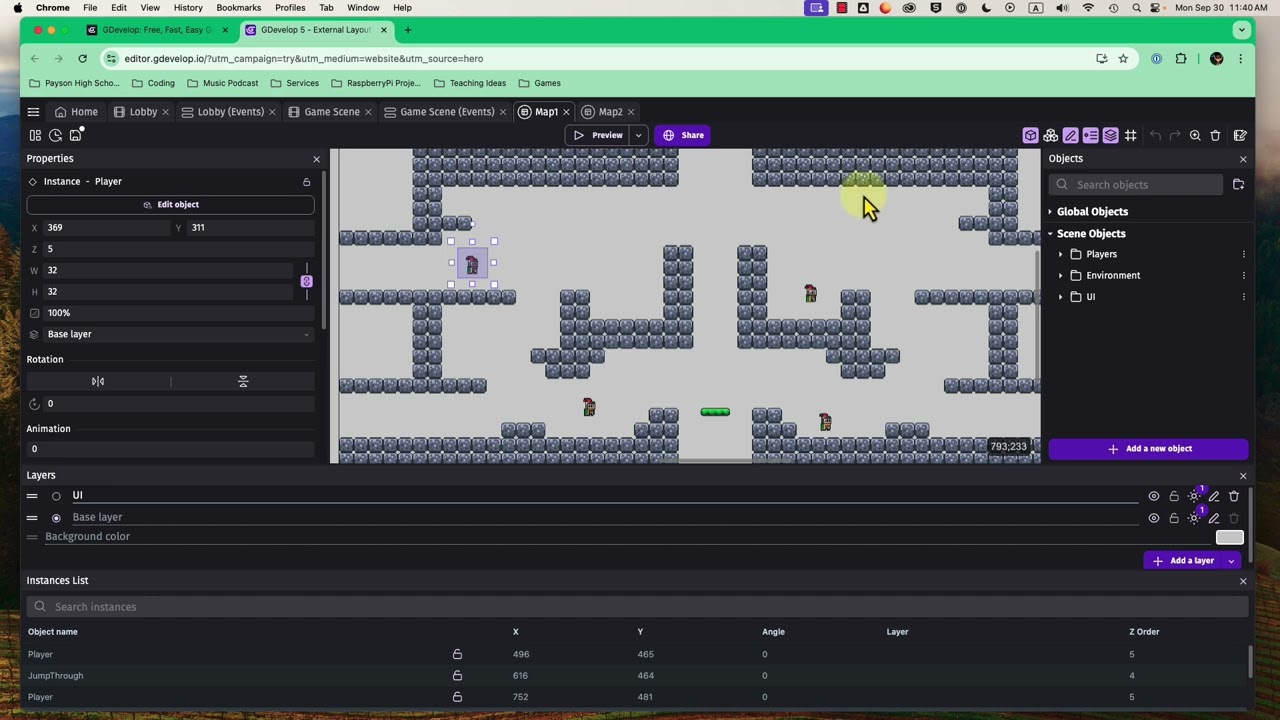1280x720 pixels.
Task: Open the Players folder options menu
Action: pos(1244,254)
